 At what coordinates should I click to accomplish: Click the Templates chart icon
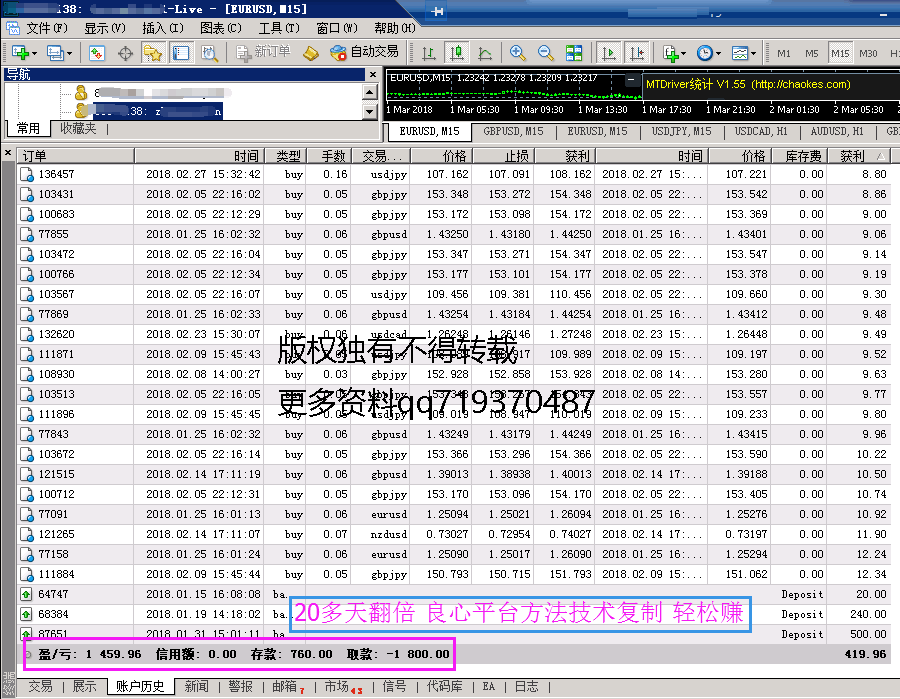(740, 53)
